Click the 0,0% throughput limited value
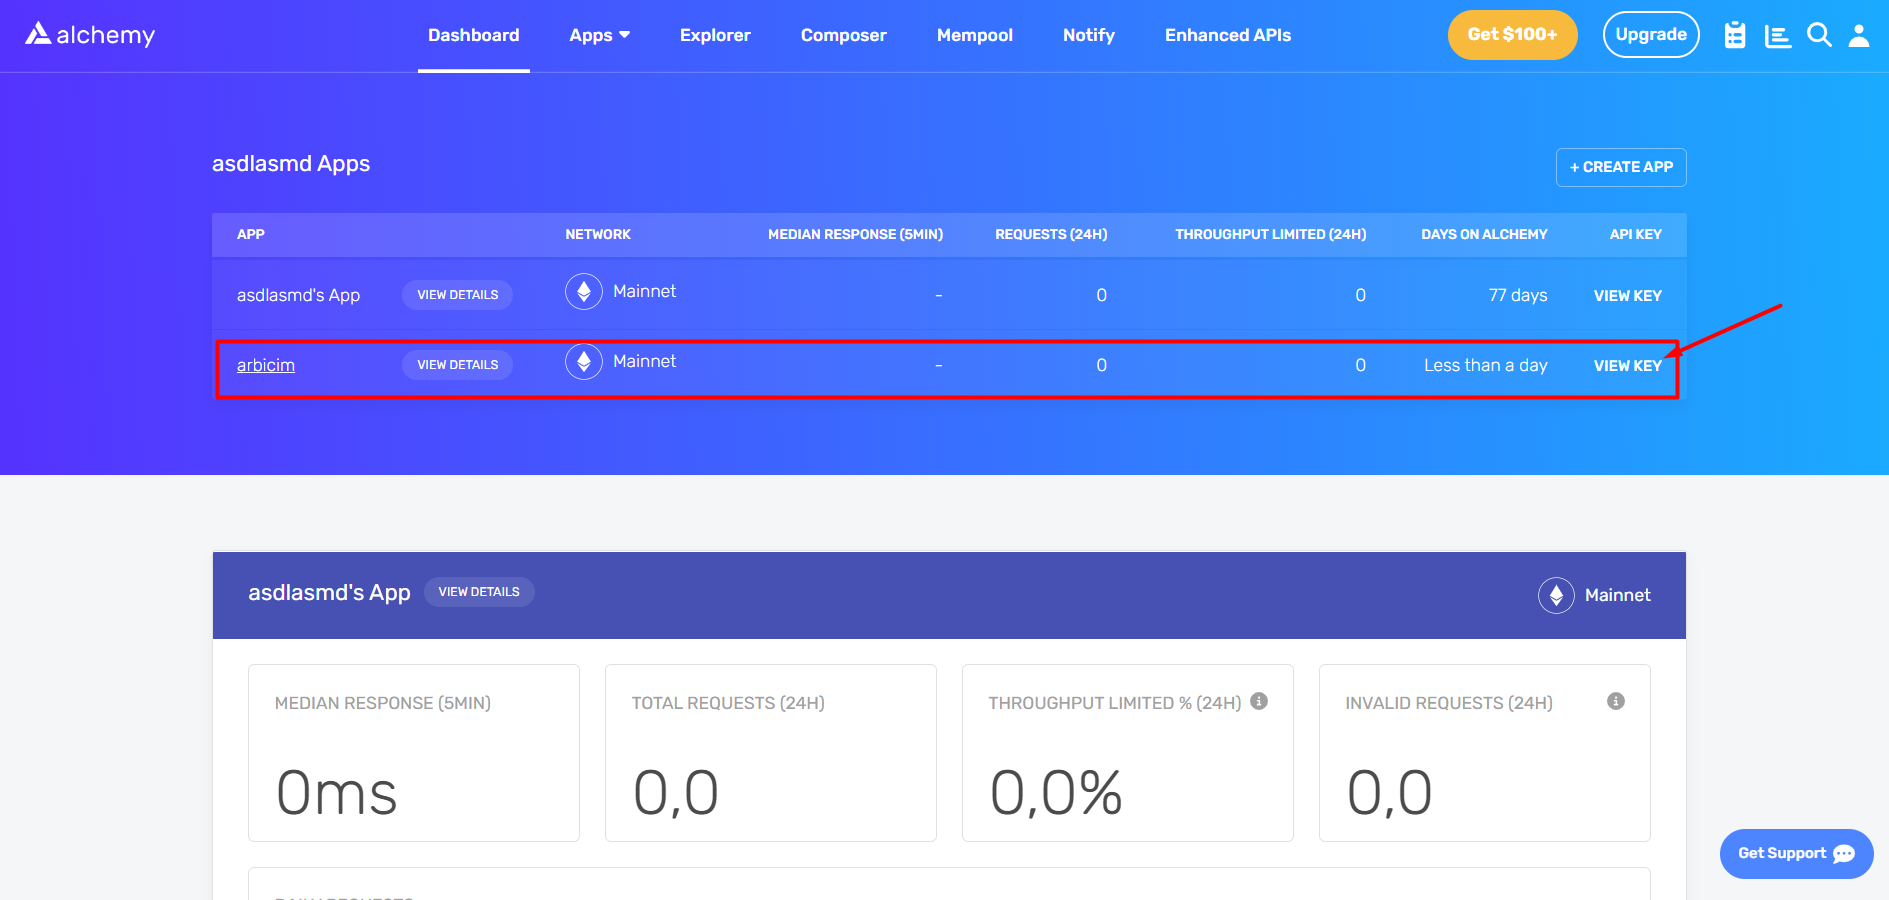 tap(1056, 793)
